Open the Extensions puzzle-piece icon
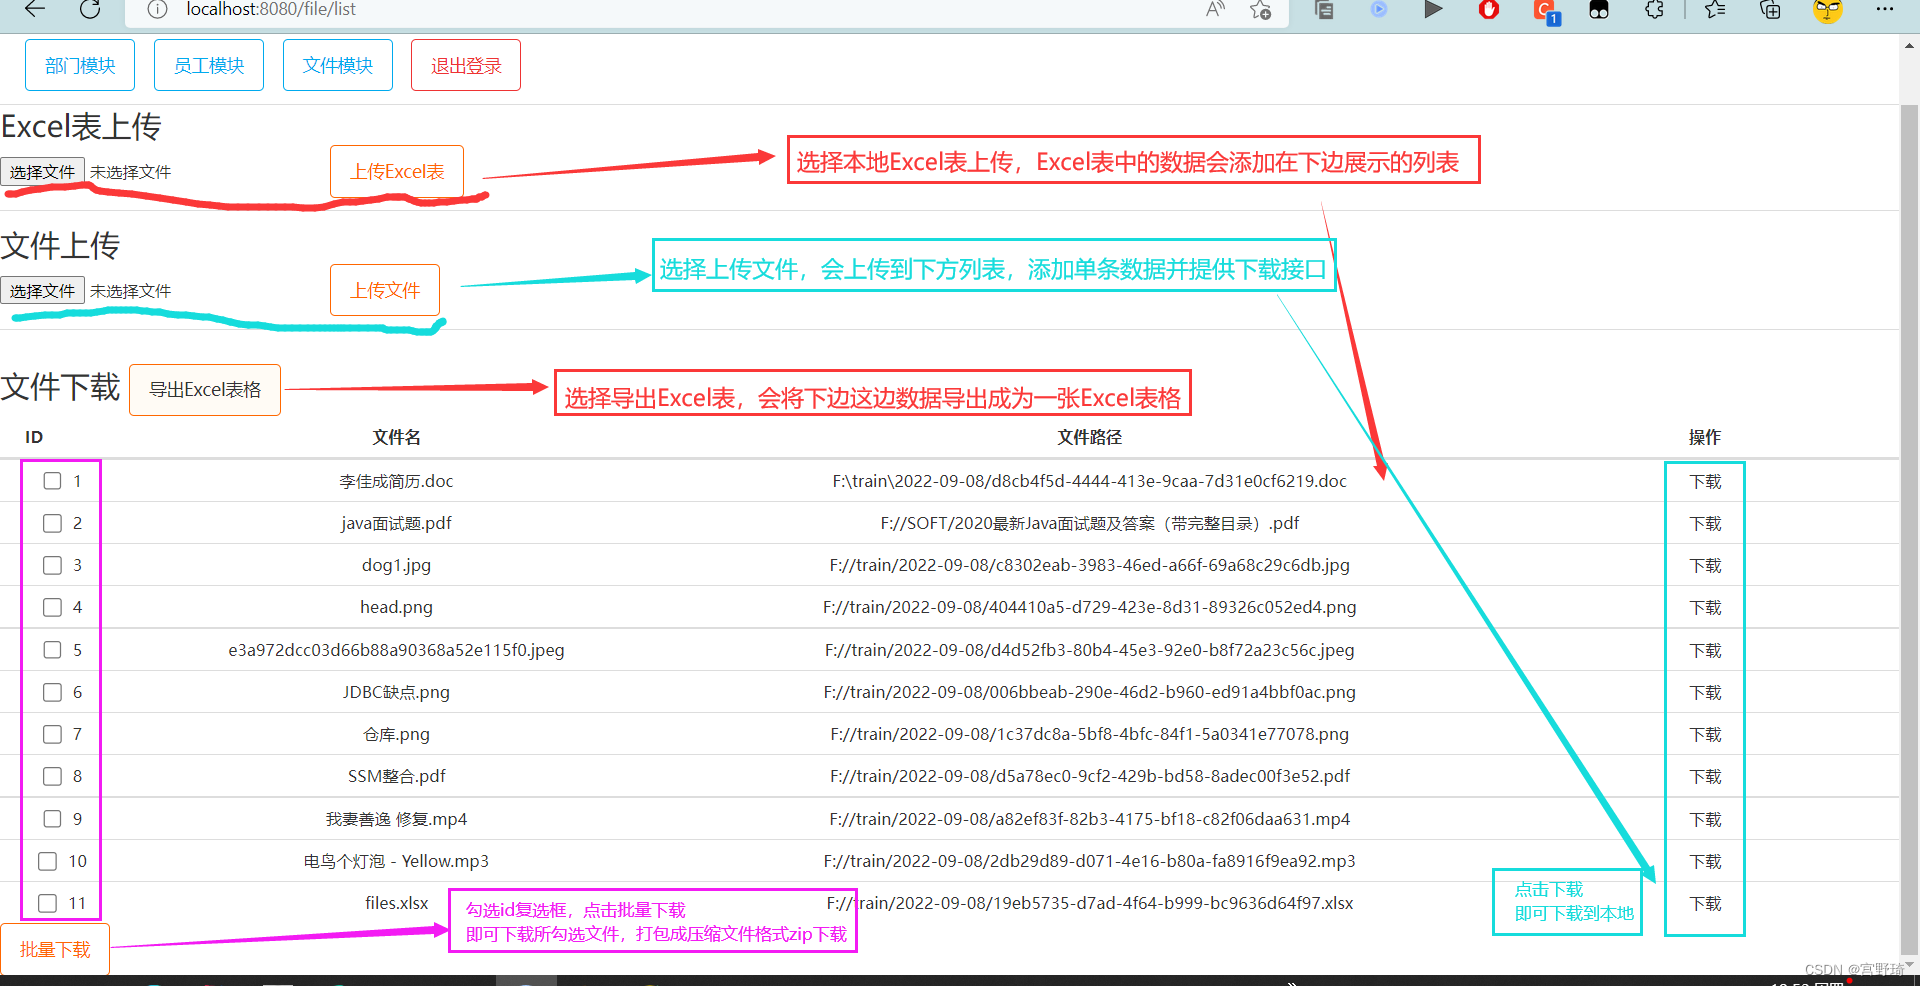This screenshot has height=986, width=1920. [1654, 10]
